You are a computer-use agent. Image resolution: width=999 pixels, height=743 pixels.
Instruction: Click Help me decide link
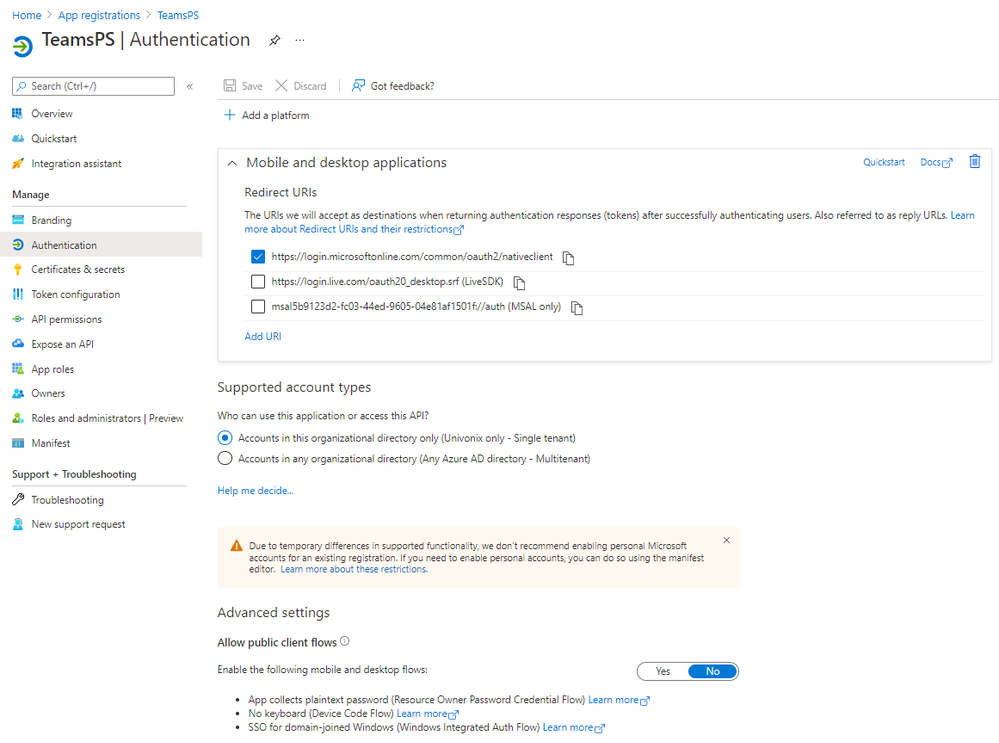coord(255,491)
